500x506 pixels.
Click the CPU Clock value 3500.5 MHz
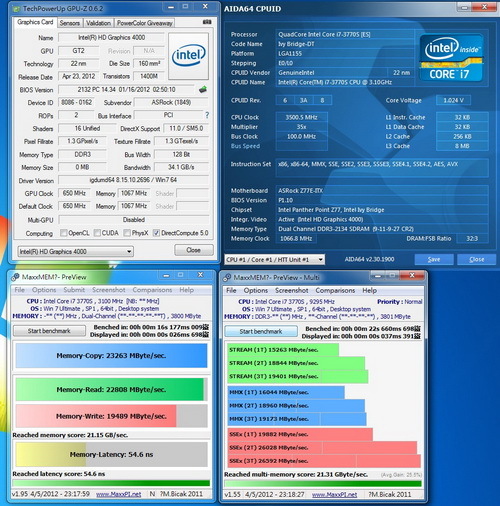[301, 117]
